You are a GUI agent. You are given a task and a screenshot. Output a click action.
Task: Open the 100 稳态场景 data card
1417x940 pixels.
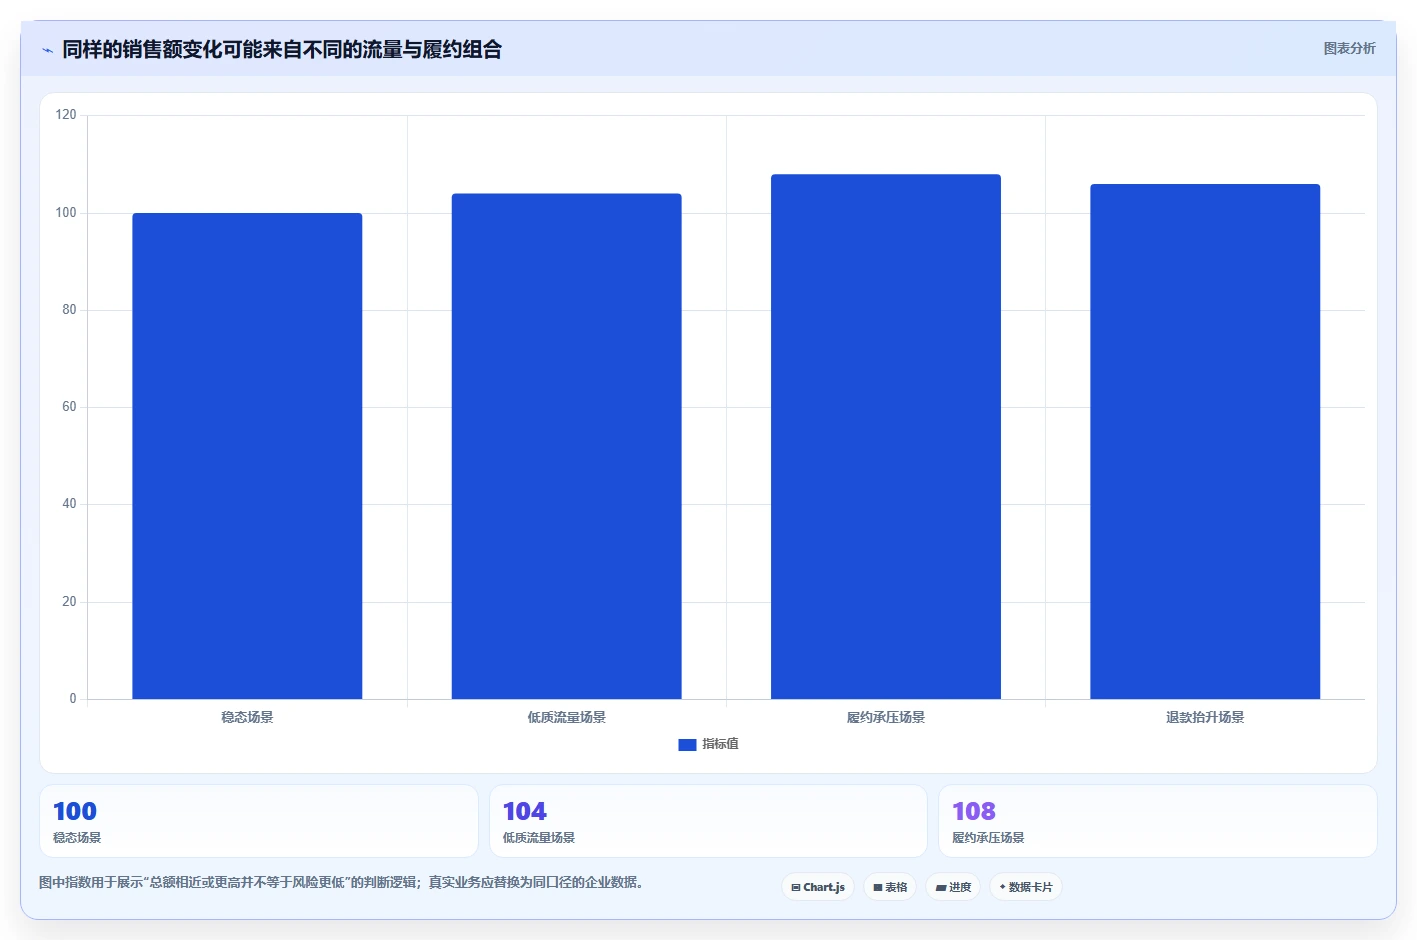pos(259,821)
